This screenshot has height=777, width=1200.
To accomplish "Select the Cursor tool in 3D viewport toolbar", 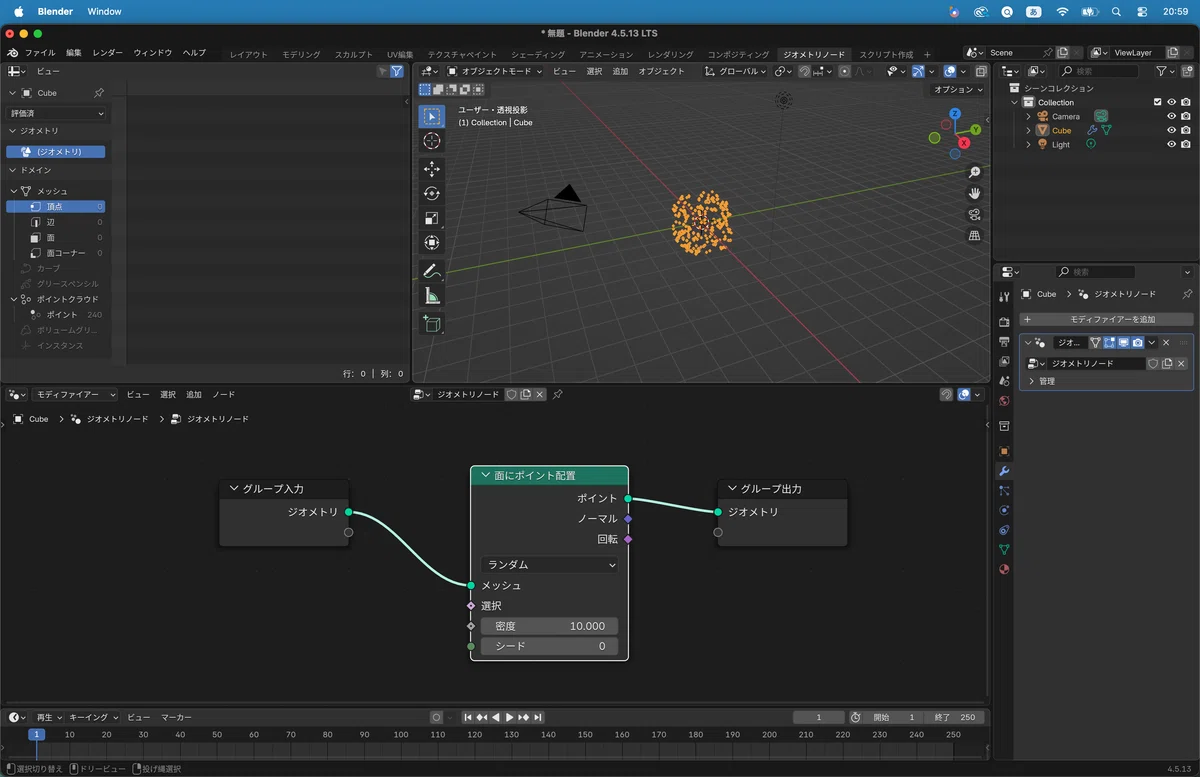I will [432, 141].
